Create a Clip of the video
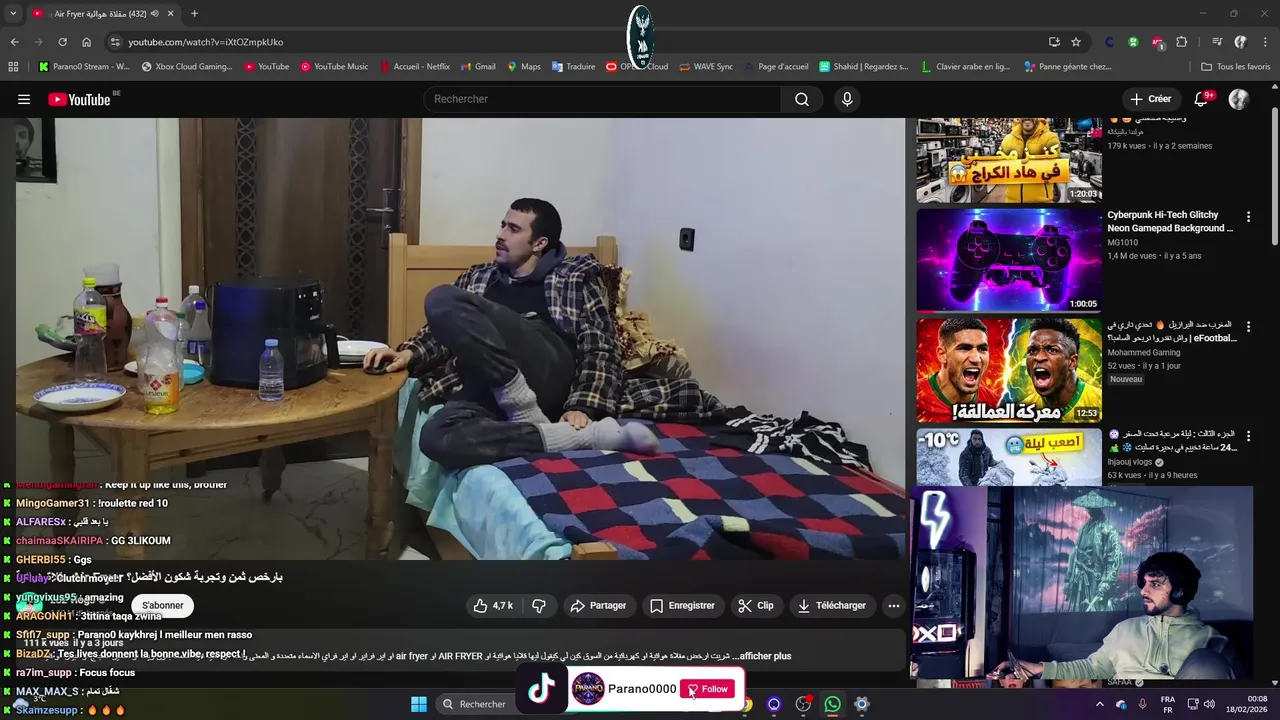1280x720 pixels. tap(755, 605)
